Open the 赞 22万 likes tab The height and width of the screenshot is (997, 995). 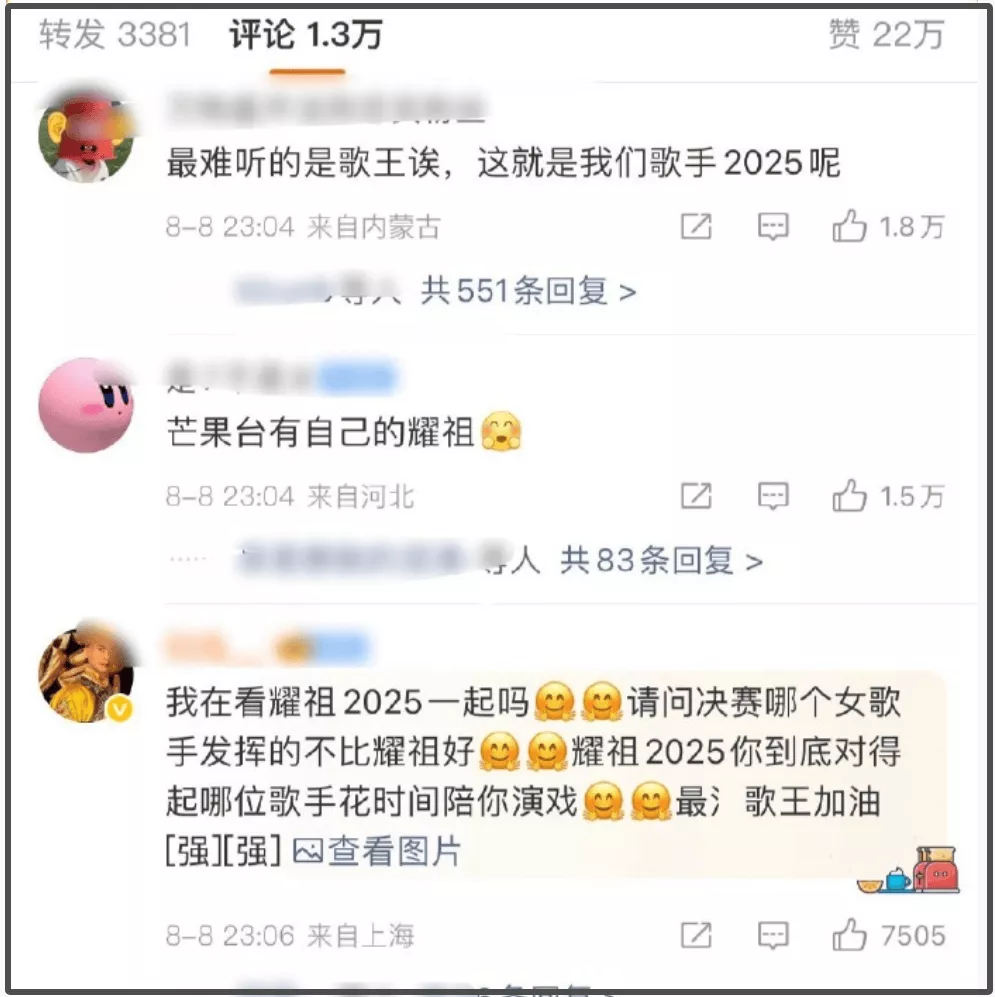[886, 34]
